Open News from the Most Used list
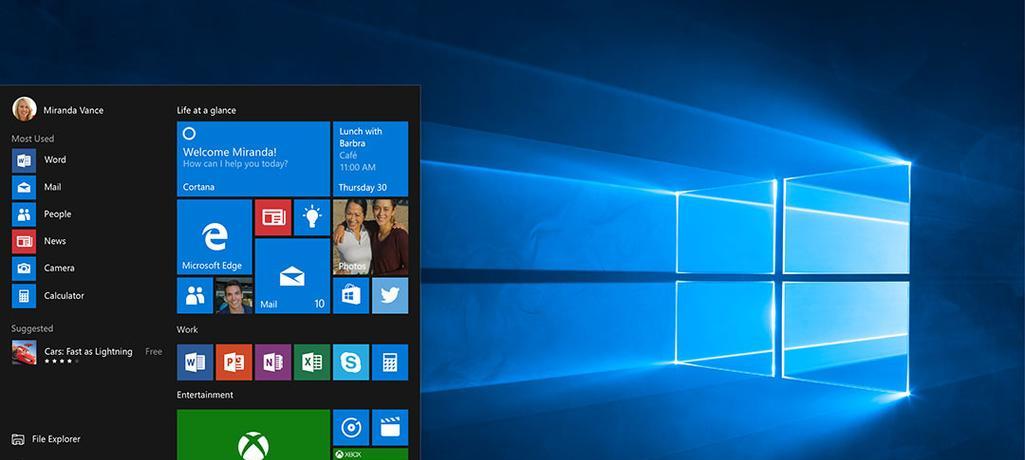1025x460 pixels. click(39, 241)
